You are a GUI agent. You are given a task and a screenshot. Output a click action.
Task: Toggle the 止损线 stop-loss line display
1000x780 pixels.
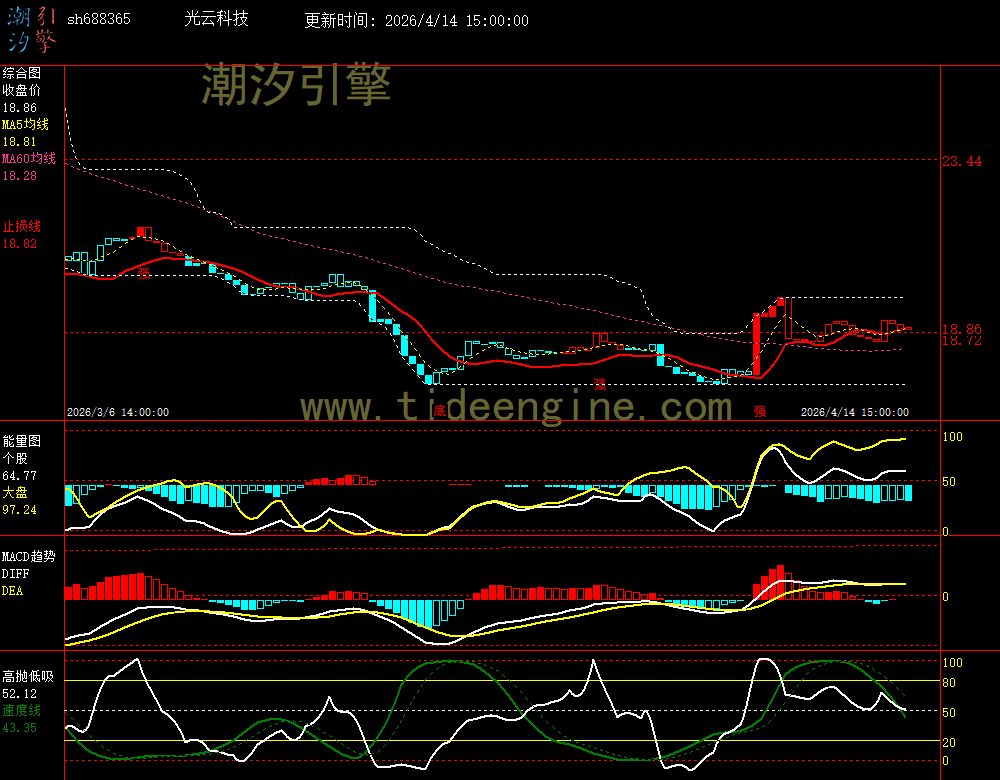click(x=20, y=226)
